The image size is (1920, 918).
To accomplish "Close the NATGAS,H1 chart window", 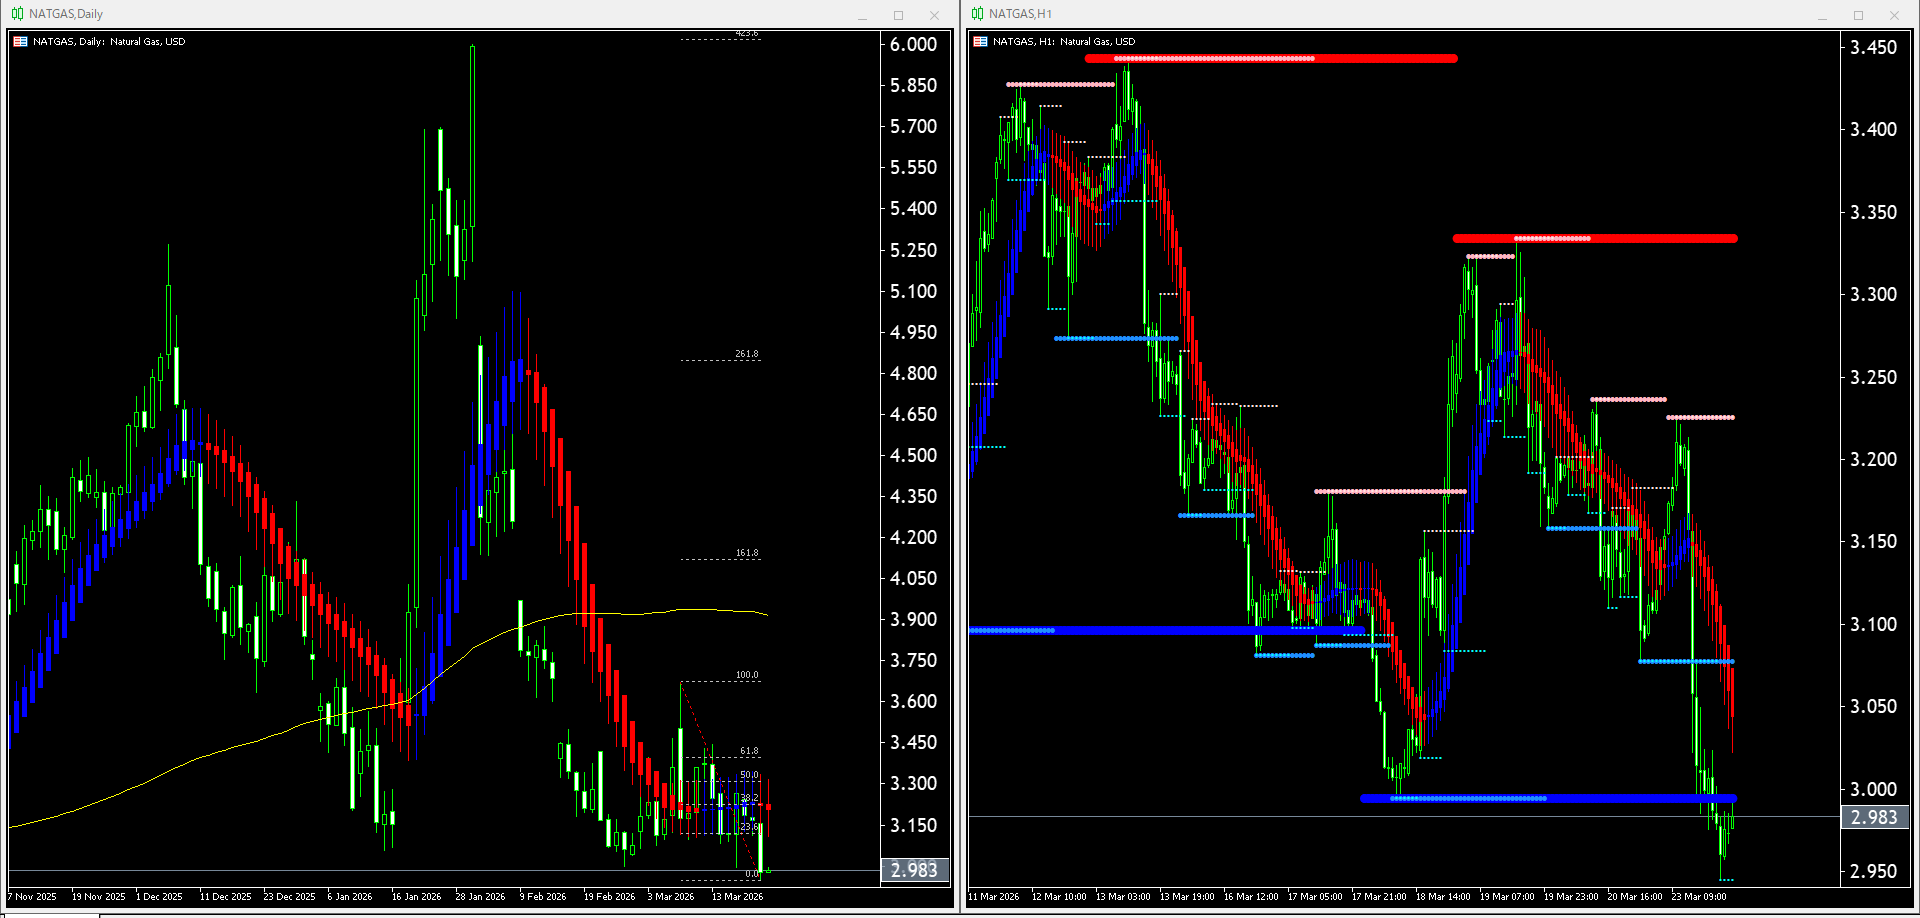I will click(1894, 15).
